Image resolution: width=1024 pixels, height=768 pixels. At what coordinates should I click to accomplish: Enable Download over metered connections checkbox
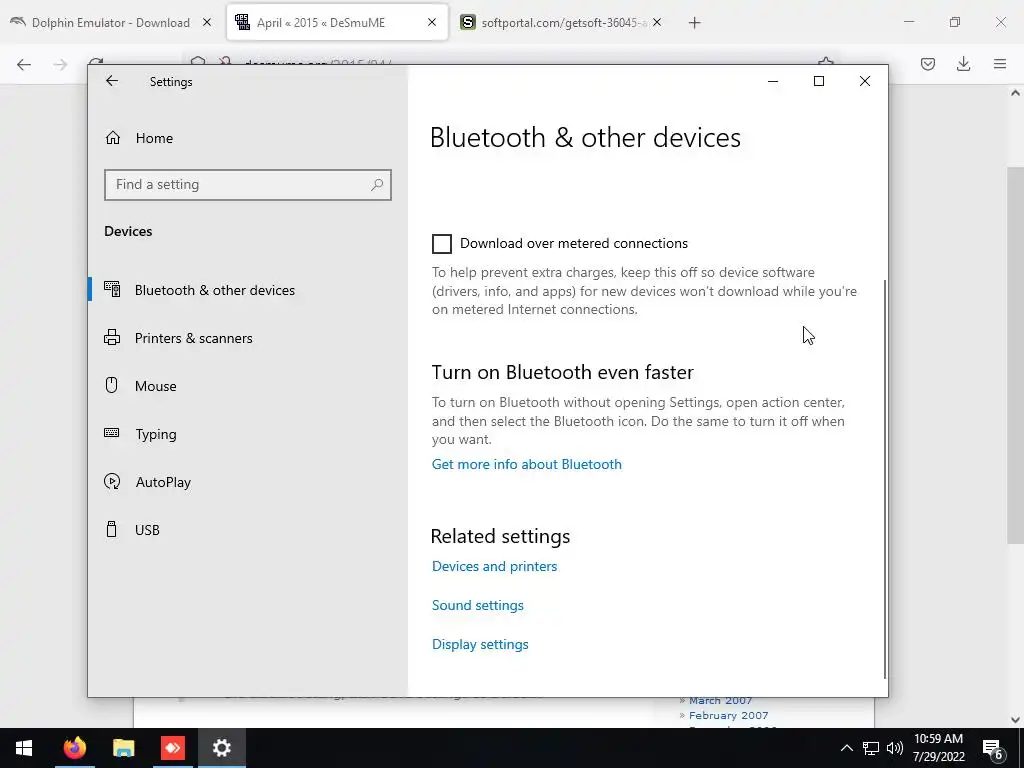pos(442,244)
